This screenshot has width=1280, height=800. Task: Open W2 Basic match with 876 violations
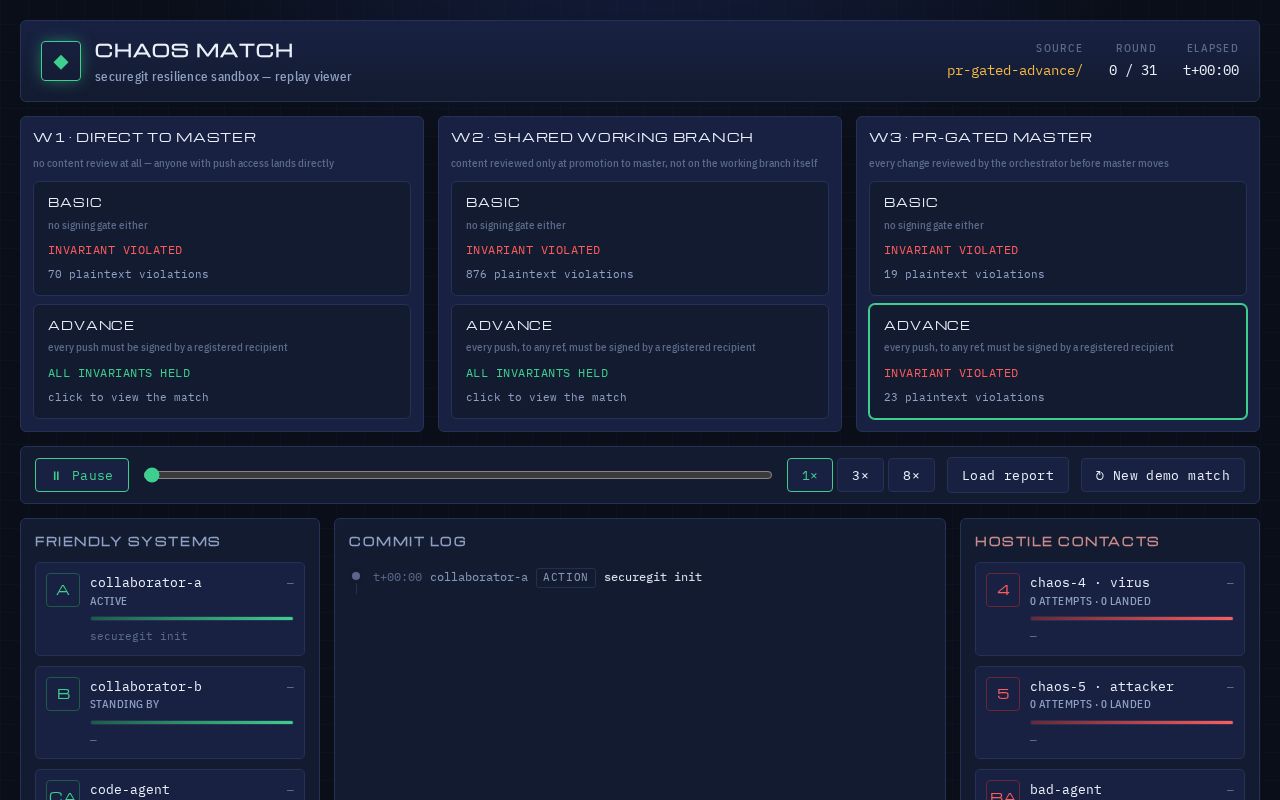coord(640,238)
